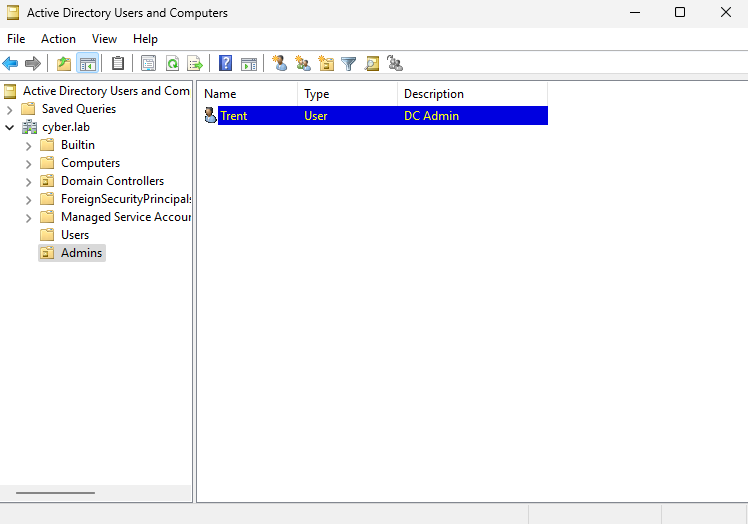Sort list by Description column header
The width and height of the screenshot is (748, 524).
[470, 94]
